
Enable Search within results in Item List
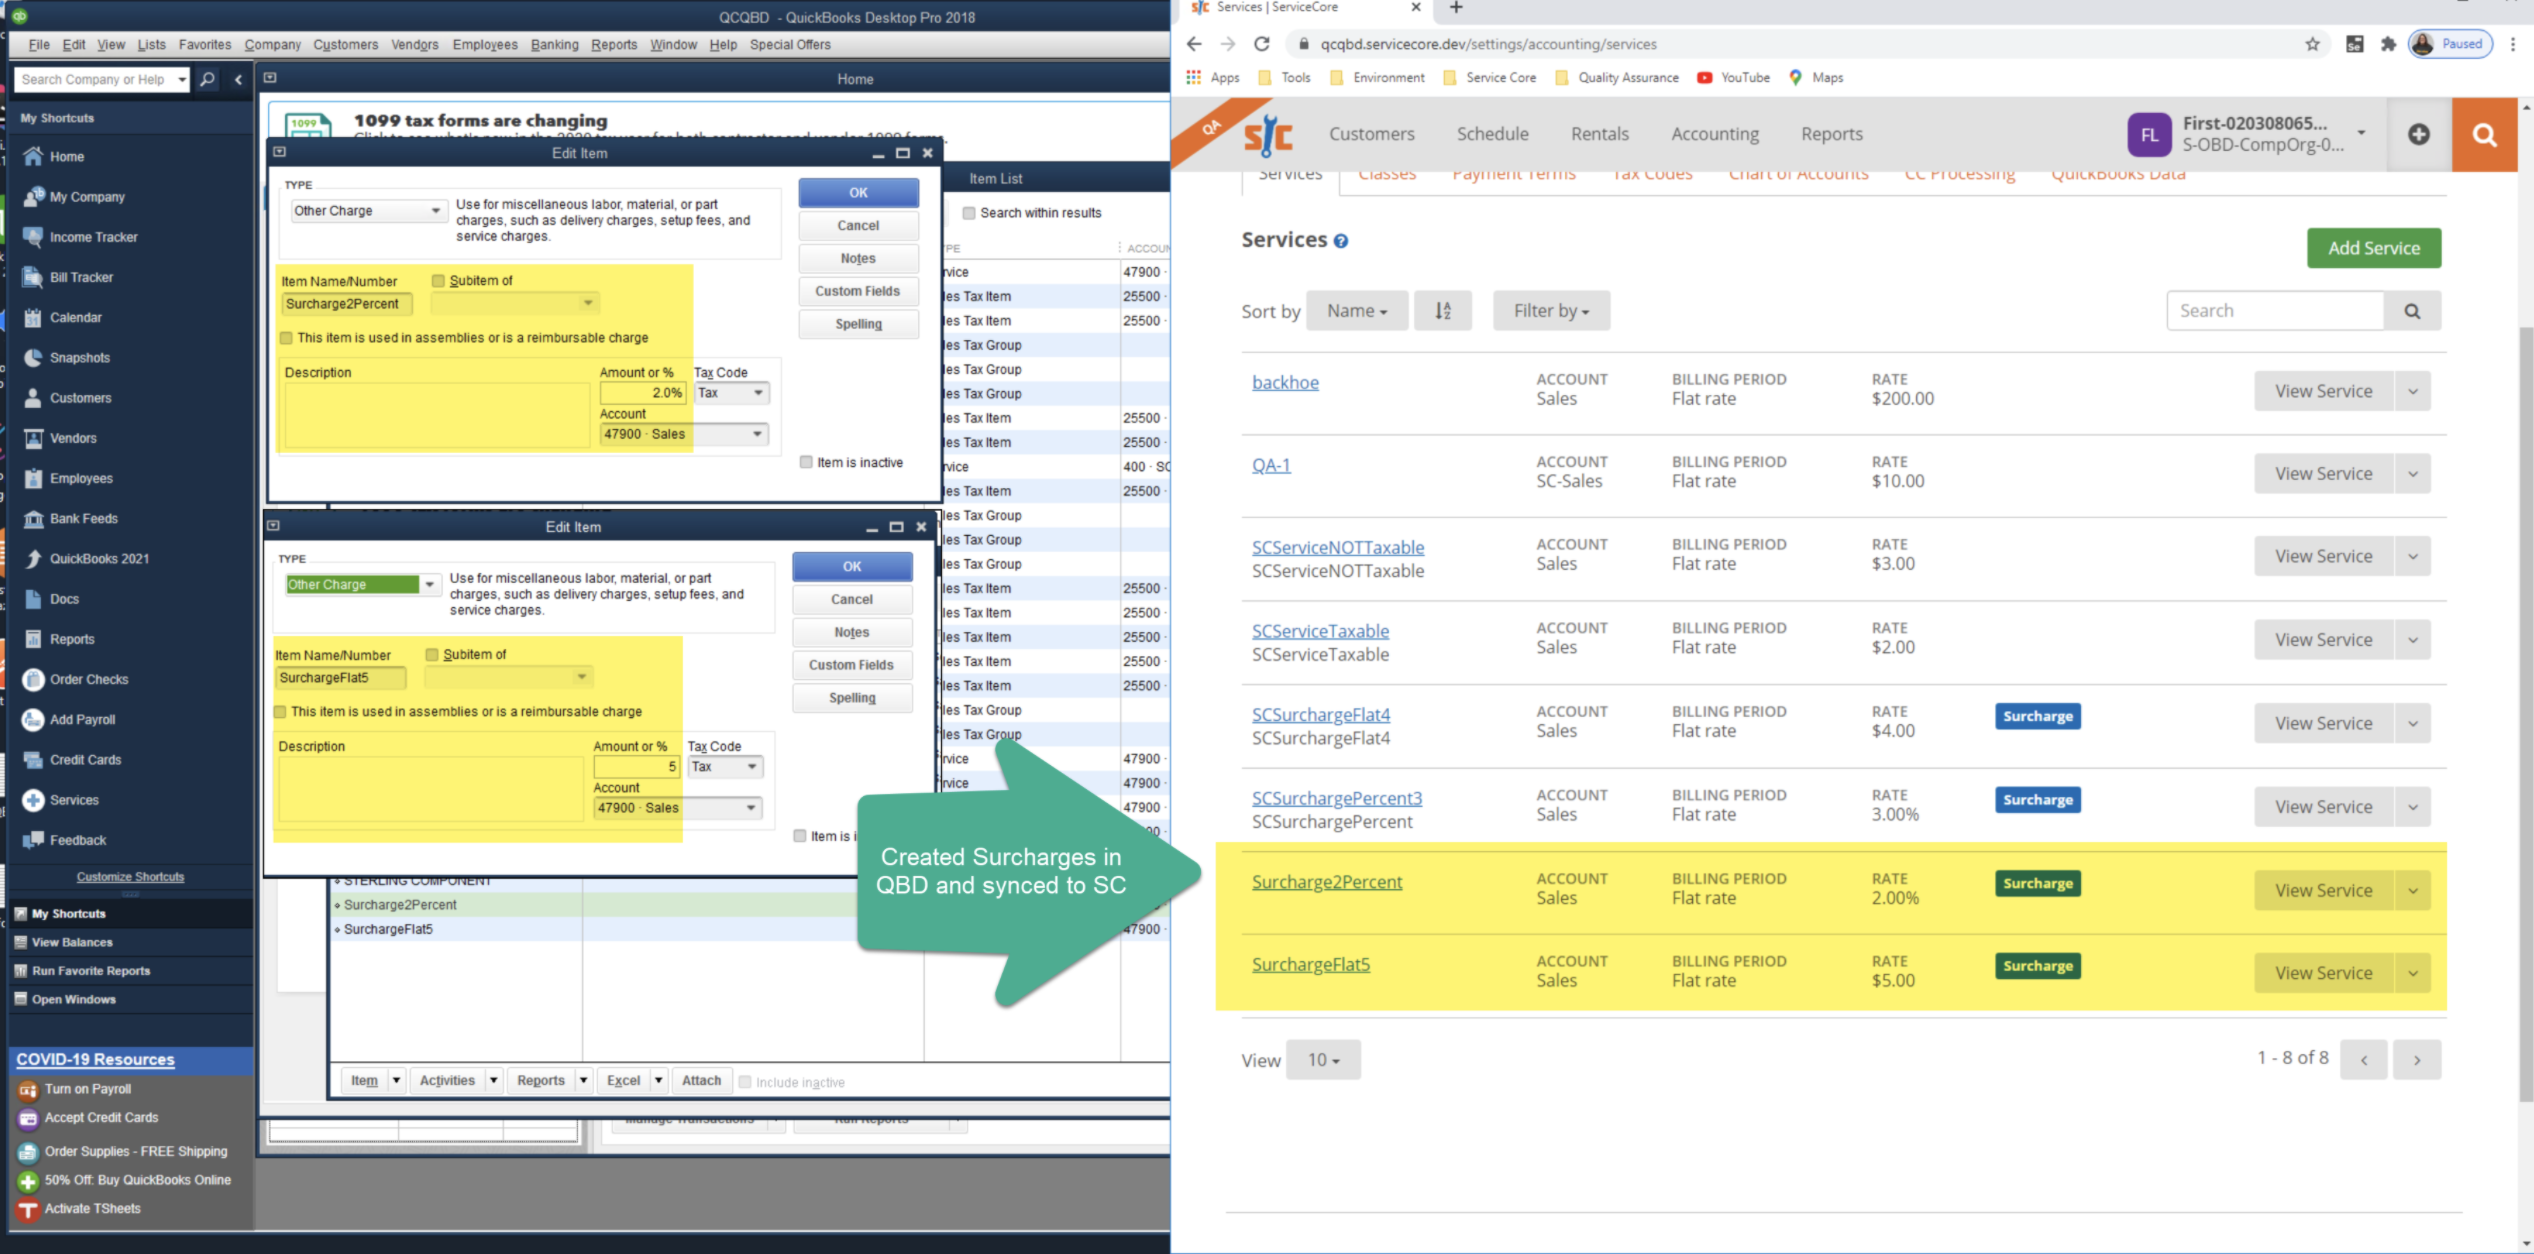[x=969, y=213]
